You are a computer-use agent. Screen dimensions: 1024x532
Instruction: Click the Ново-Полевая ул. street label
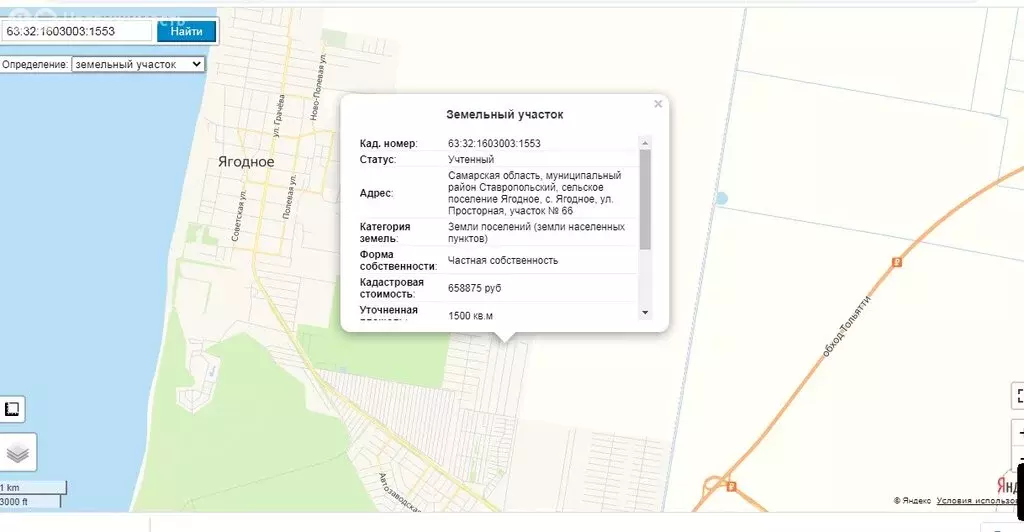pyautogui.click(x=318, y=86)
